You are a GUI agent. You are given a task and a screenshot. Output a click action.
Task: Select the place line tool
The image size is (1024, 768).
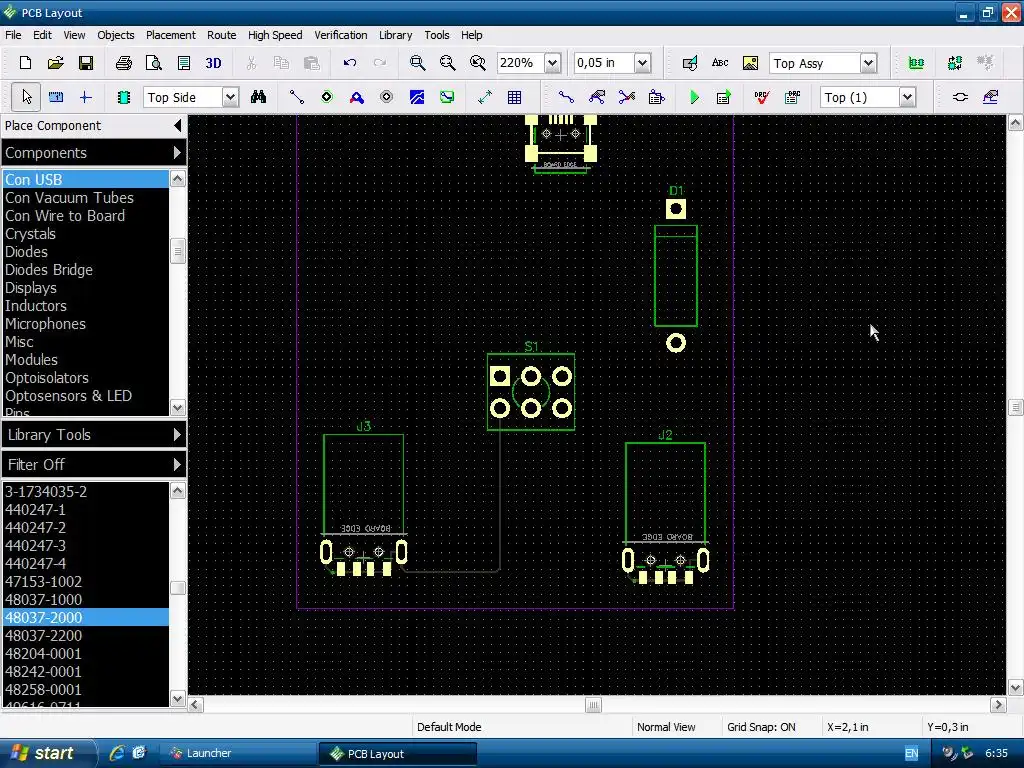(x=296, y=97)
